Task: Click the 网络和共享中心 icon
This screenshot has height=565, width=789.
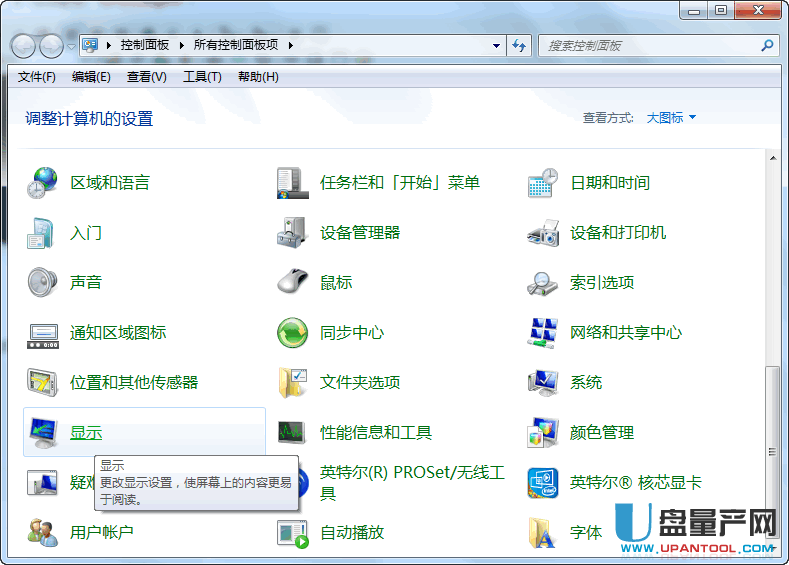Action: click(542, 333)
